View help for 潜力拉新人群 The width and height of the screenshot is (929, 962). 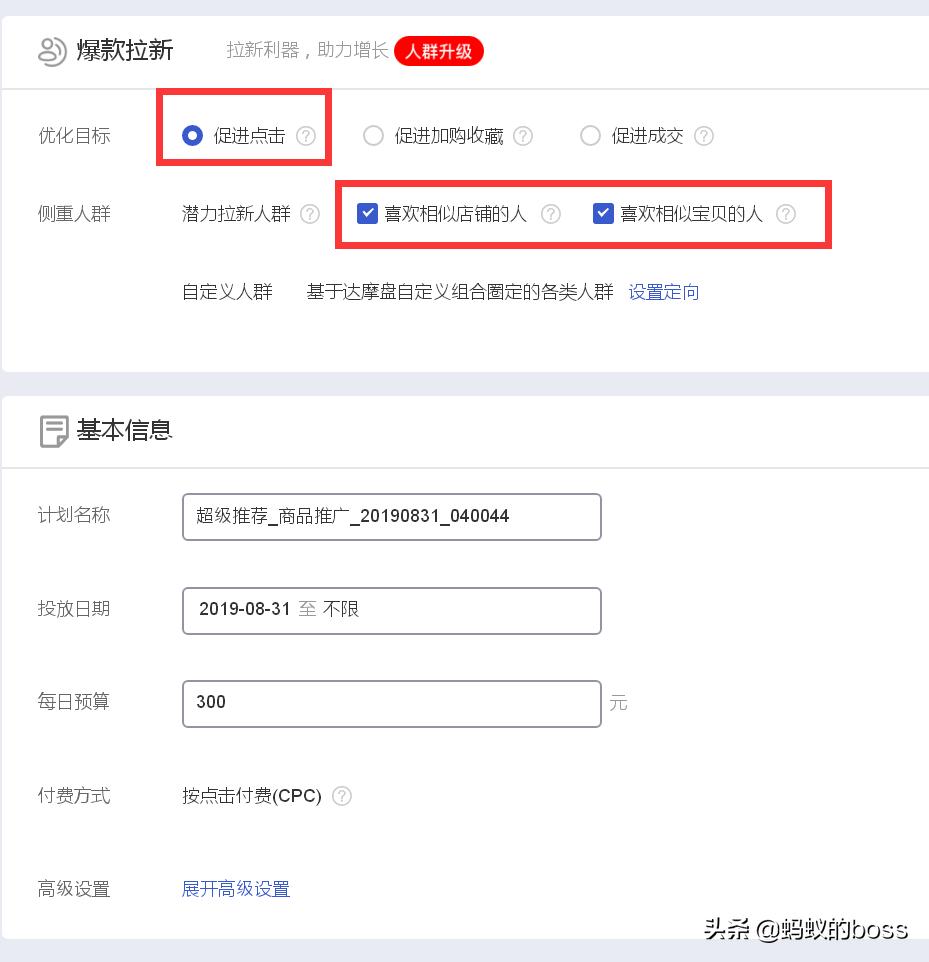(x=311, y=213)
